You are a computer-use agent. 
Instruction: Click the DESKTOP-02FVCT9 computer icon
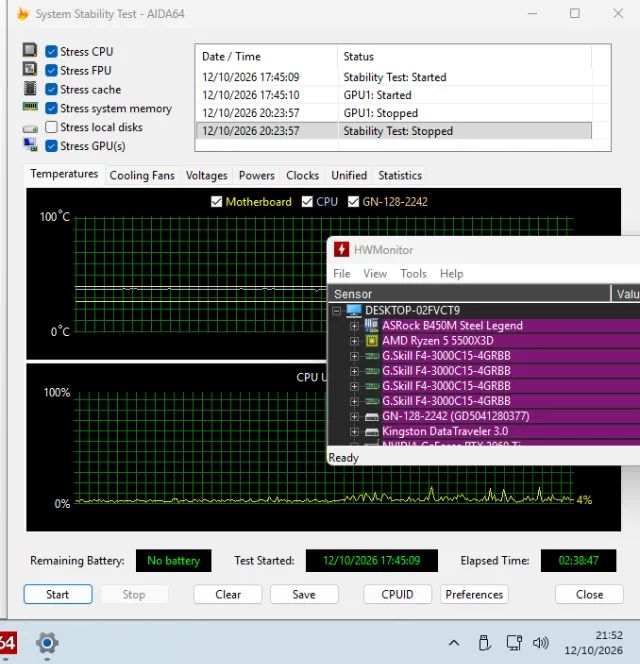(x=354, y=310)
